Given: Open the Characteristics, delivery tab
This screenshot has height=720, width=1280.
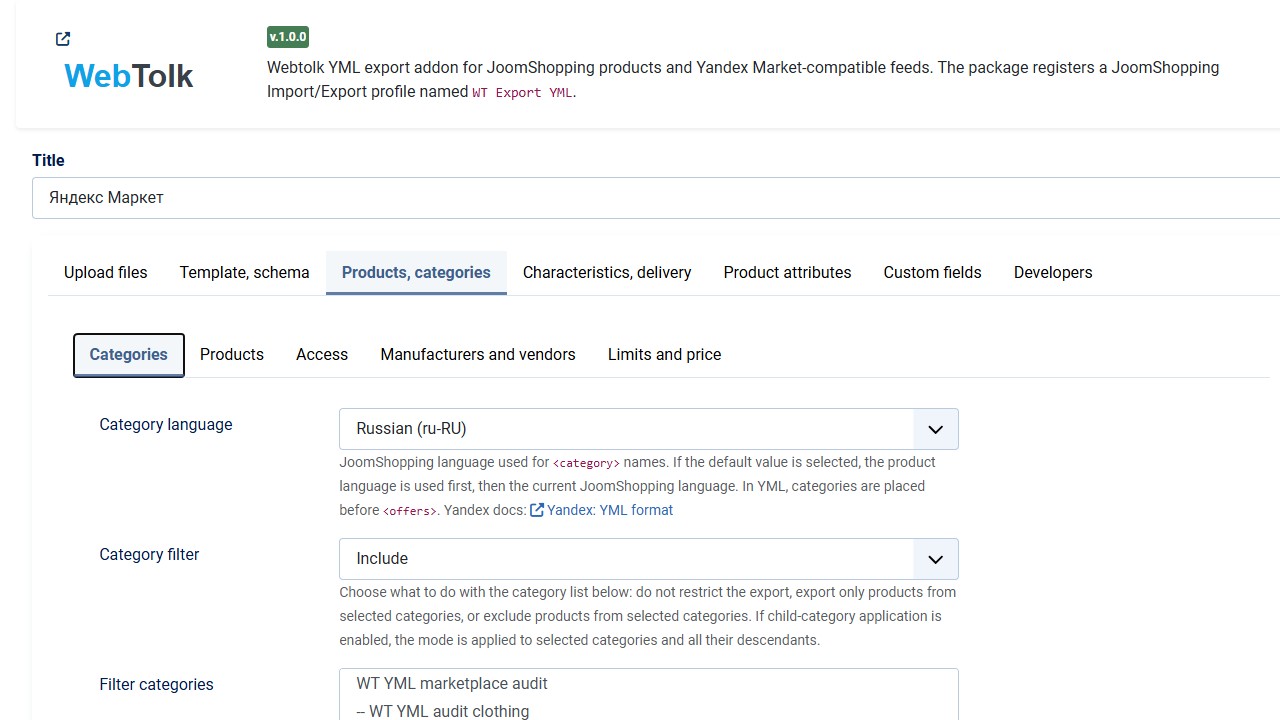Looking at the screenshot, I should pos(607,272).
